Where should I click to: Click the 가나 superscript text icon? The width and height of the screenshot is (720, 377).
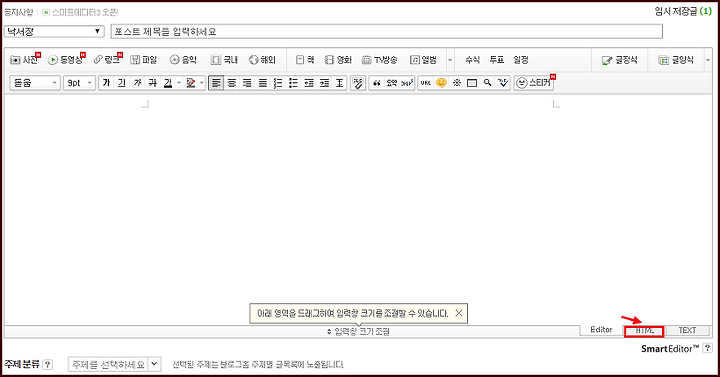pos(407,83)
